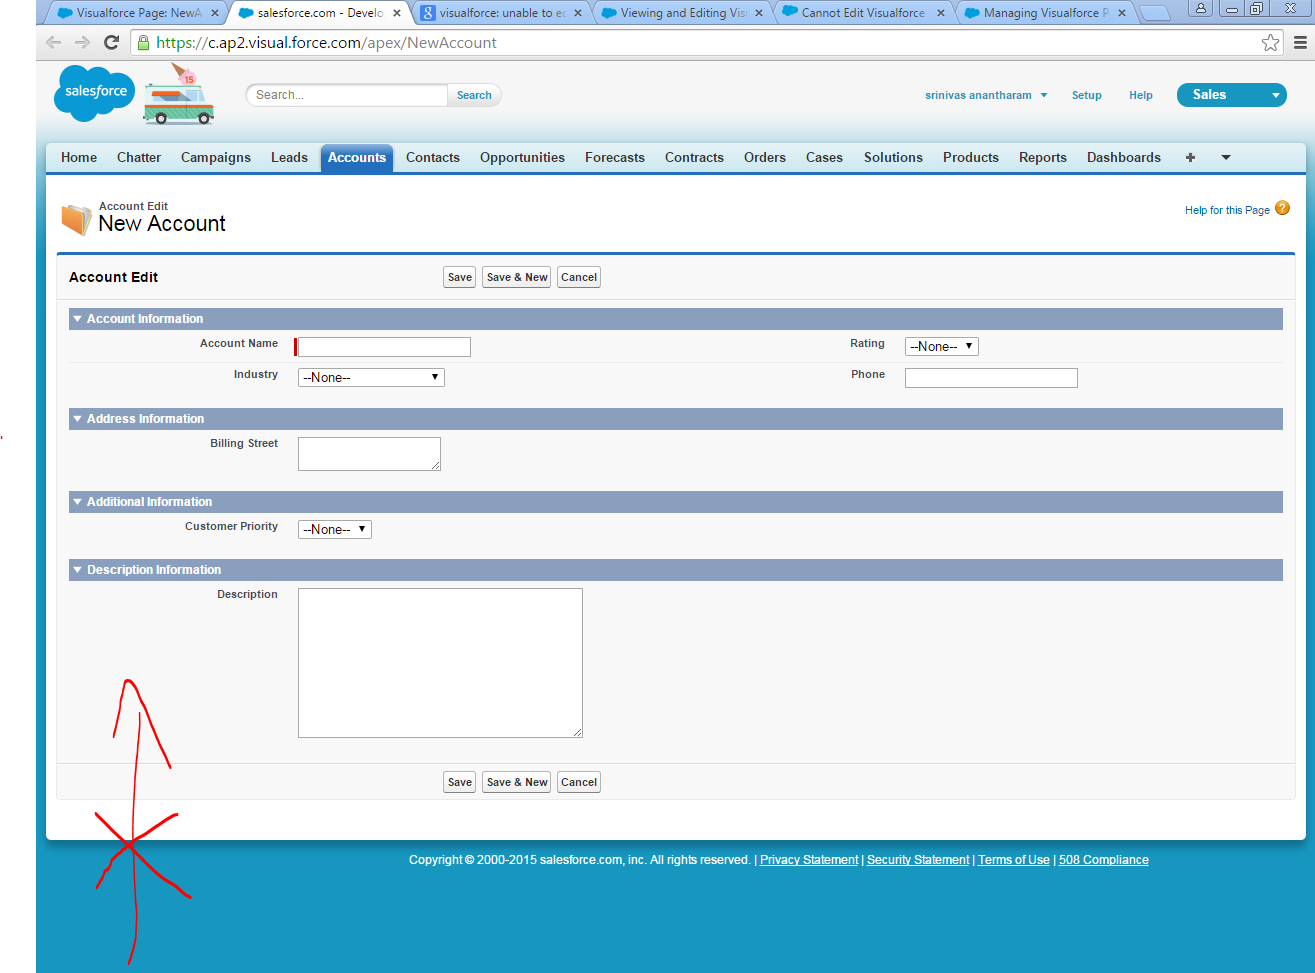Open the Chrome hamburger menu
Viewport: 1315px width, 973px height.
(x=1300, y=43)
